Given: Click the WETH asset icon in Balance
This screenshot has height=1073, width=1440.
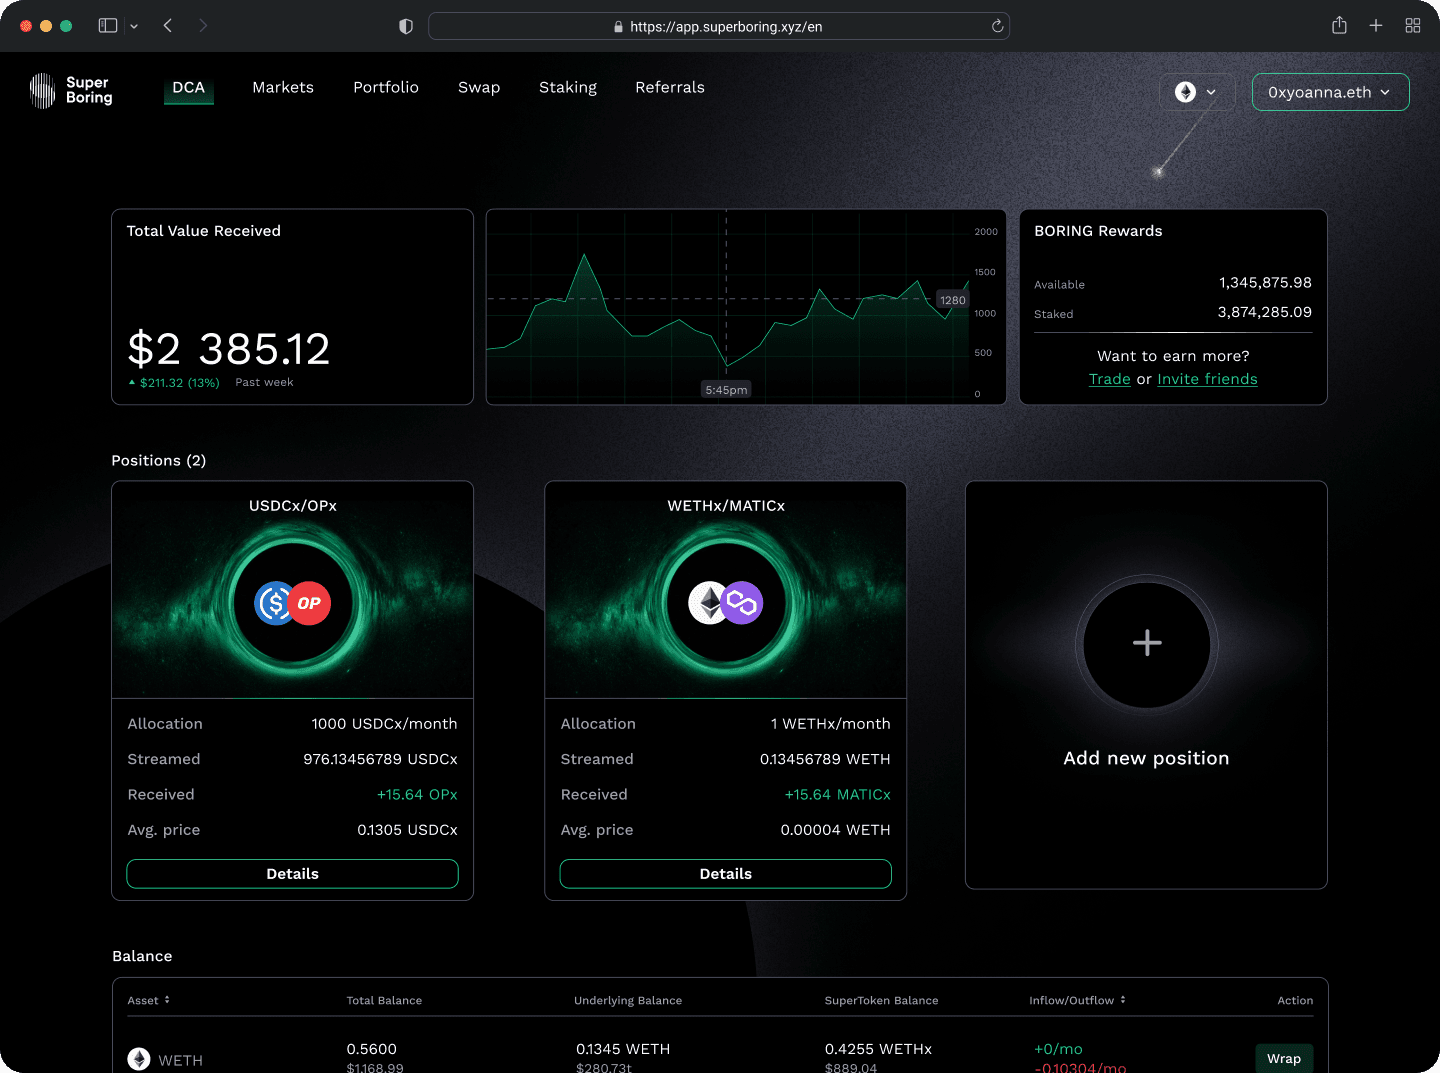Looking at the screenshot, I should (x=139, y=1059).
